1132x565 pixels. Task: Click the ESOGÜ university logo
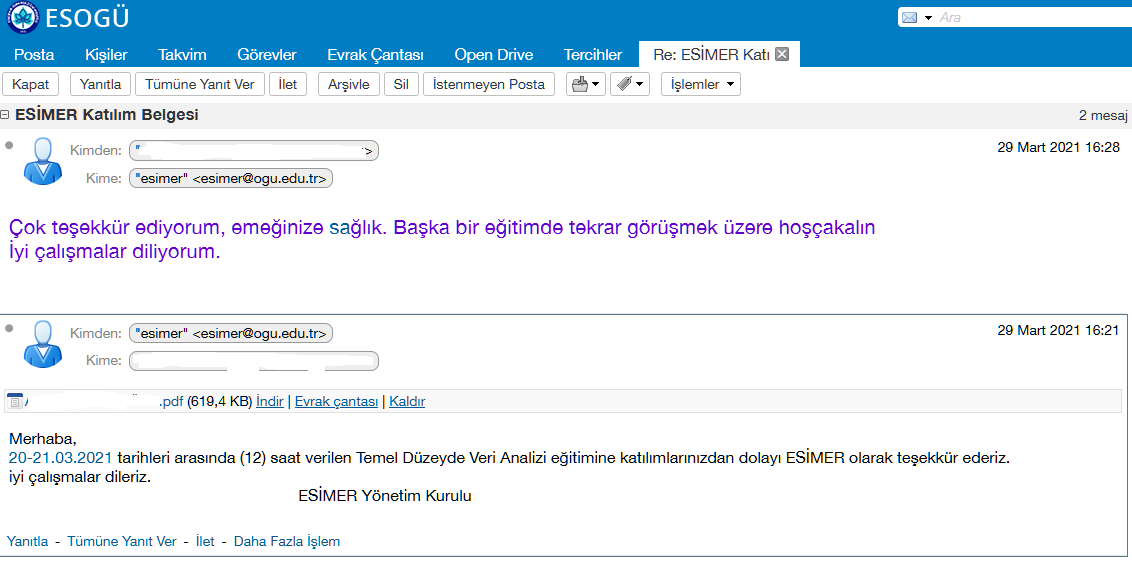tap(22, 18)
